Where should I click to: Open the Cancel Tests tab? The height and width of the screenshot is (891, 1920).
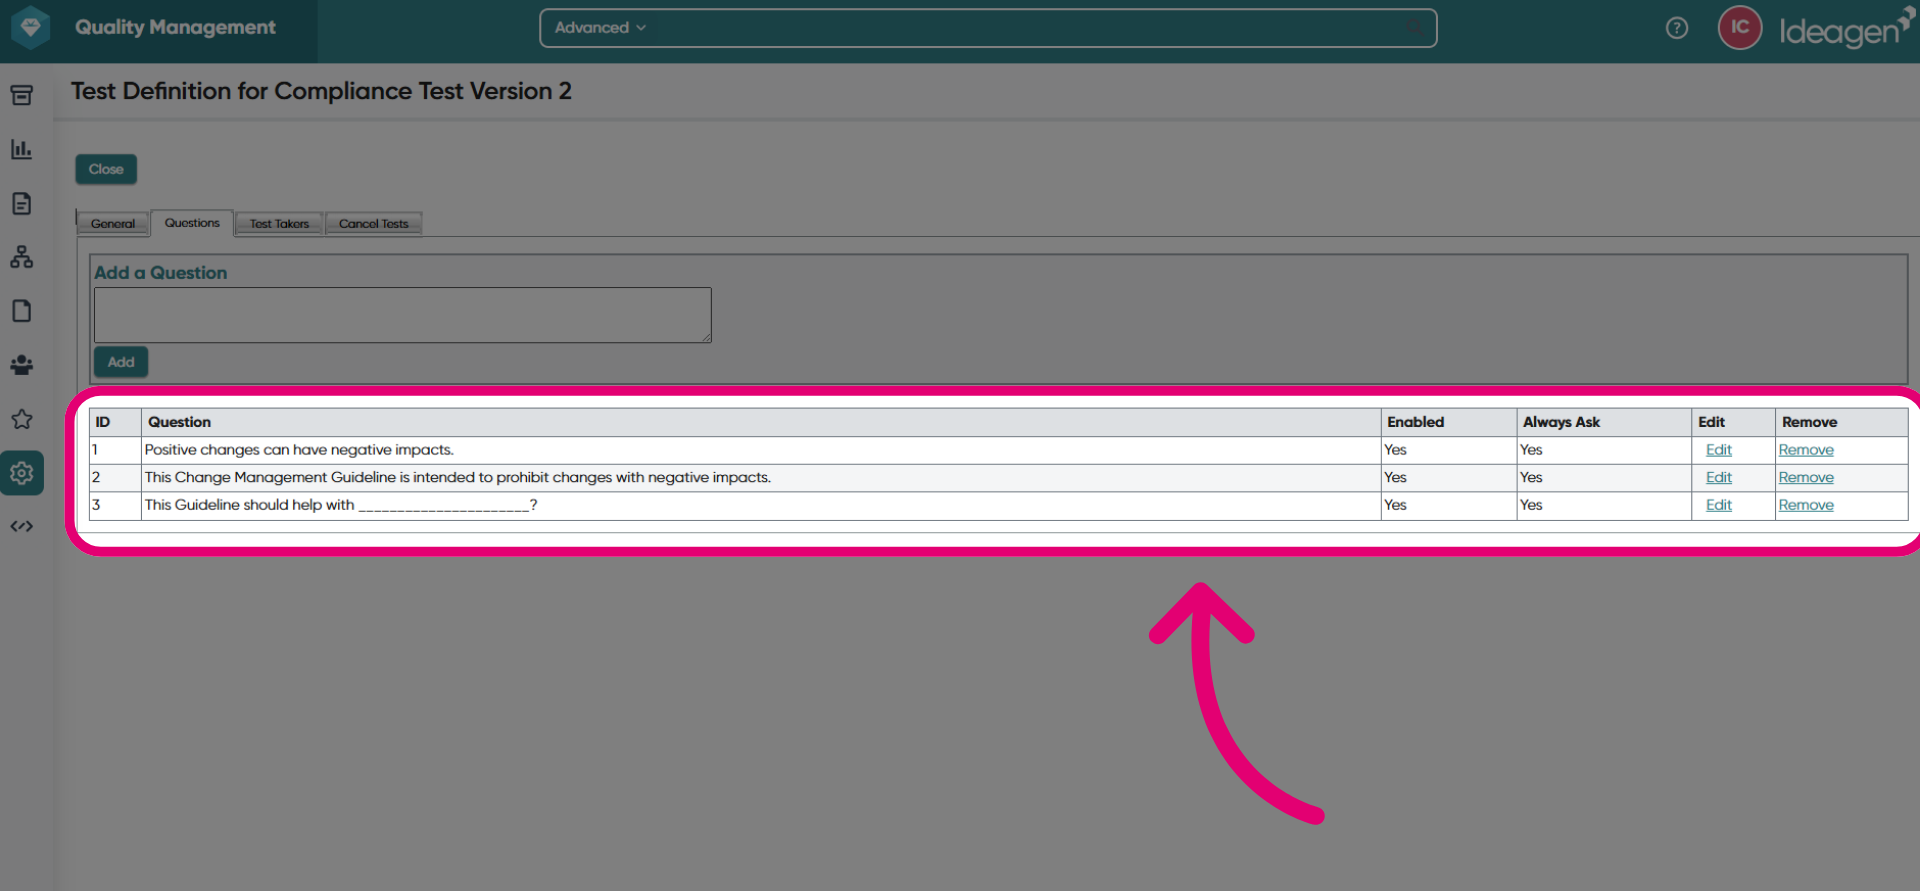point(373,224)
